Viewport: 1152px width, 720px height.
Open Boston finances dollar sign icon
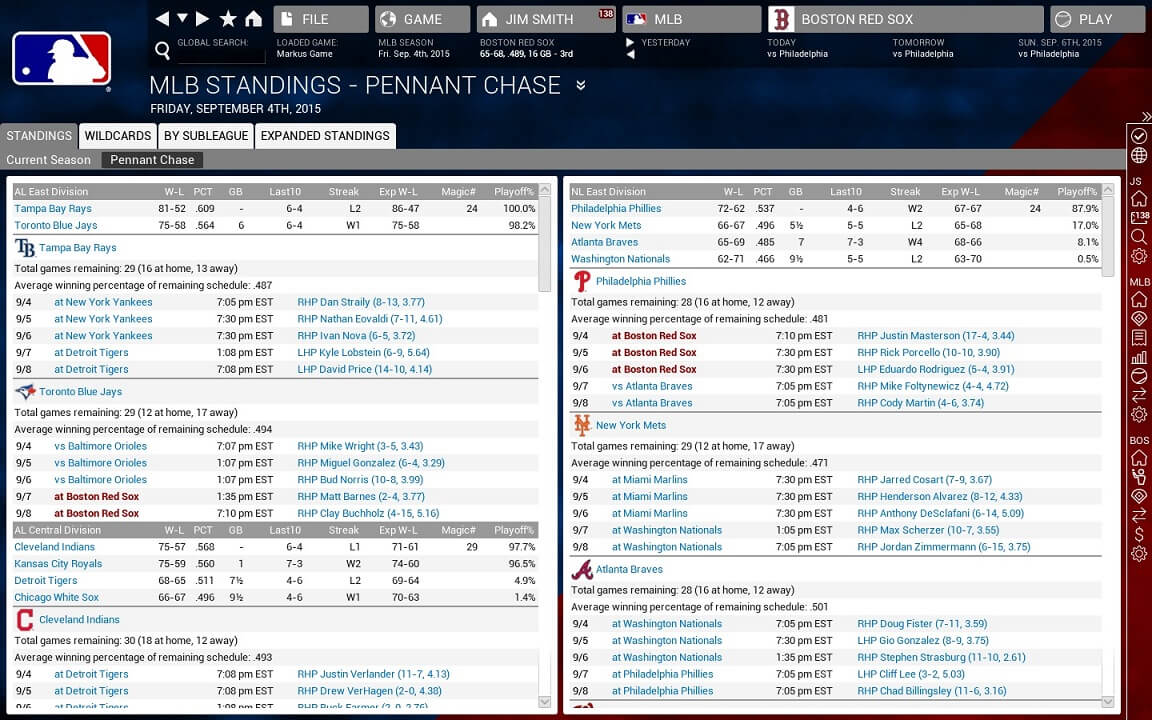tap(1138, 534)
